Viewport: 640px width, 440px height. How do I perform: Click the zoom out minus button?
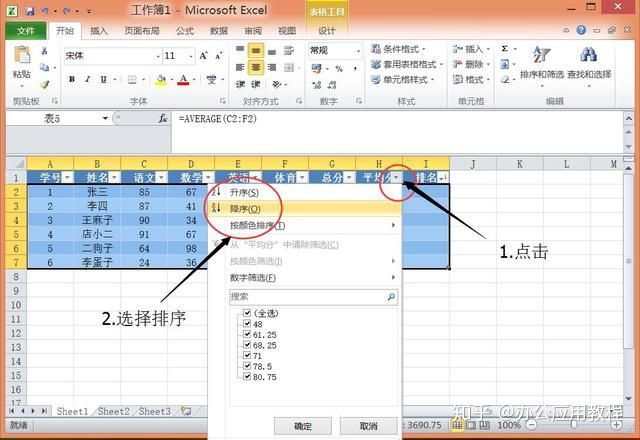pyautogui.click(x=531, y=425)
